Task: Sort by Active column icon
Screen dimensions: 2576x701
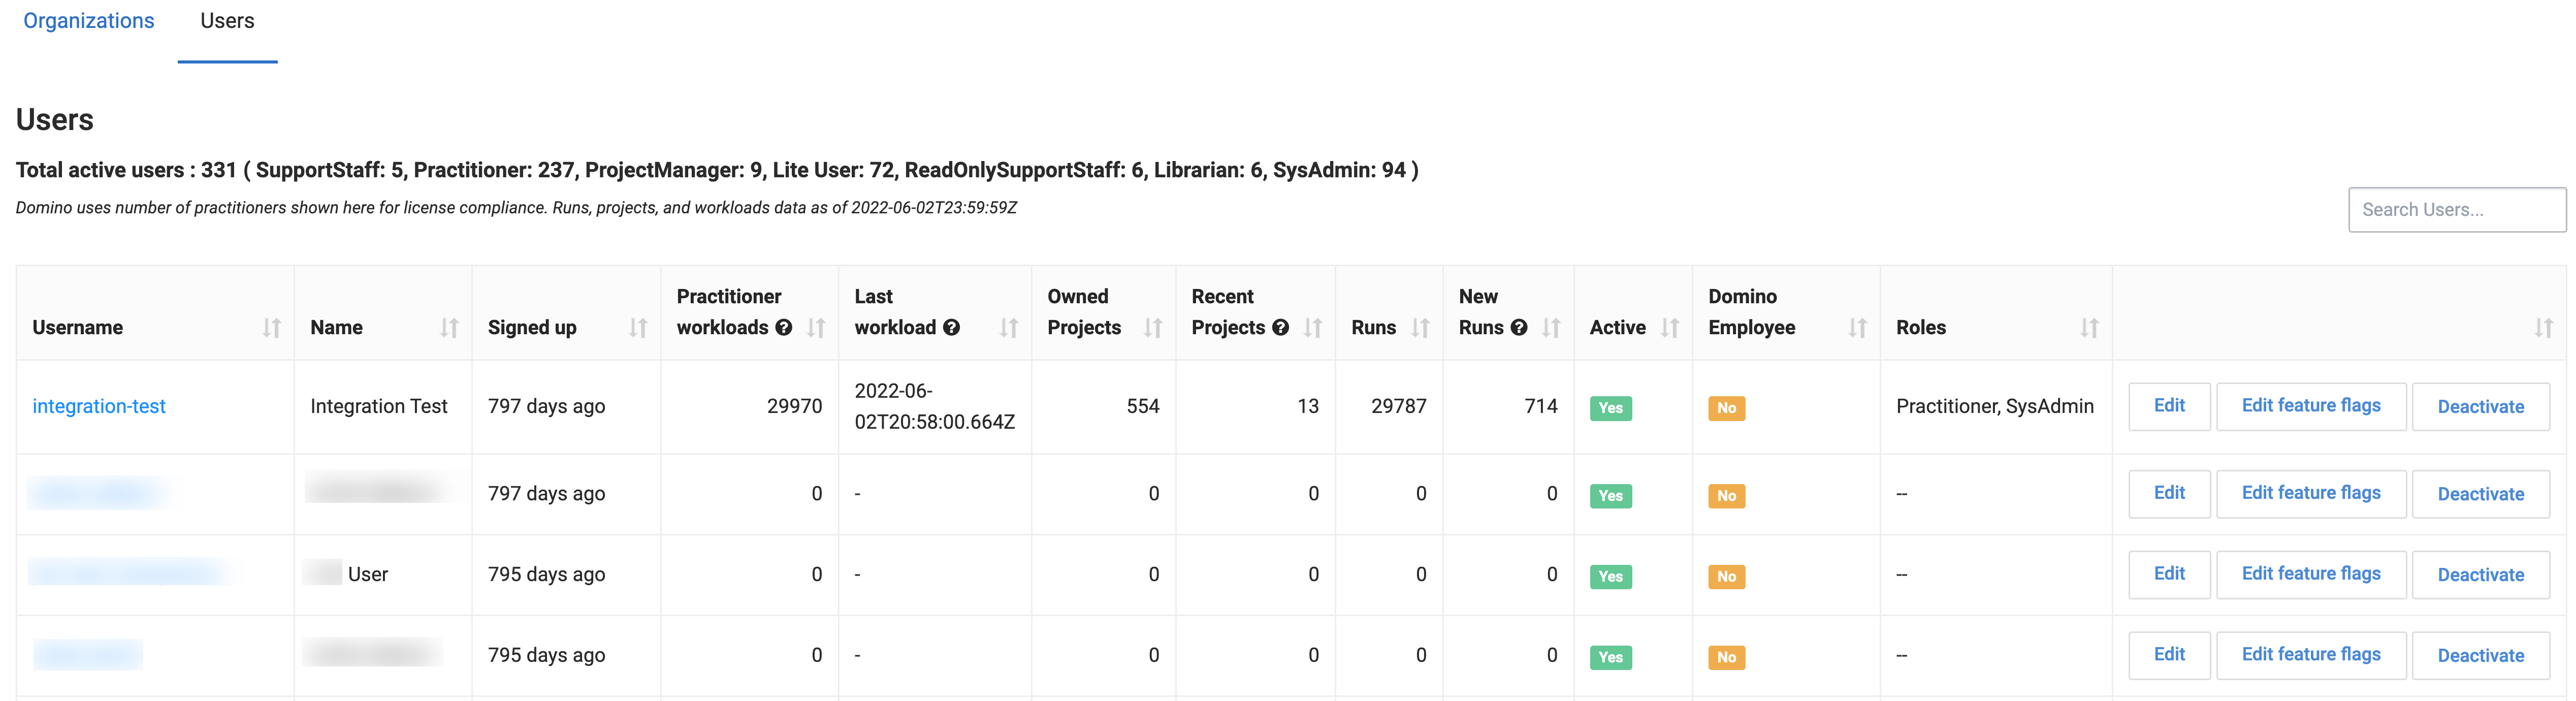Action: [x=1669, y=328]
